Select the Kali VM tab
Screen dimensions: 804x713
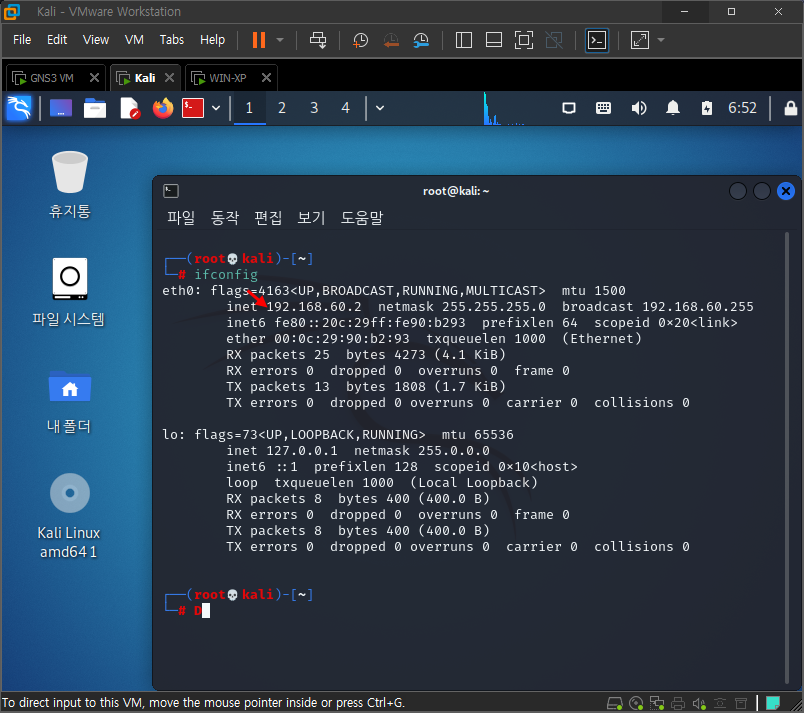click(145, 78)
